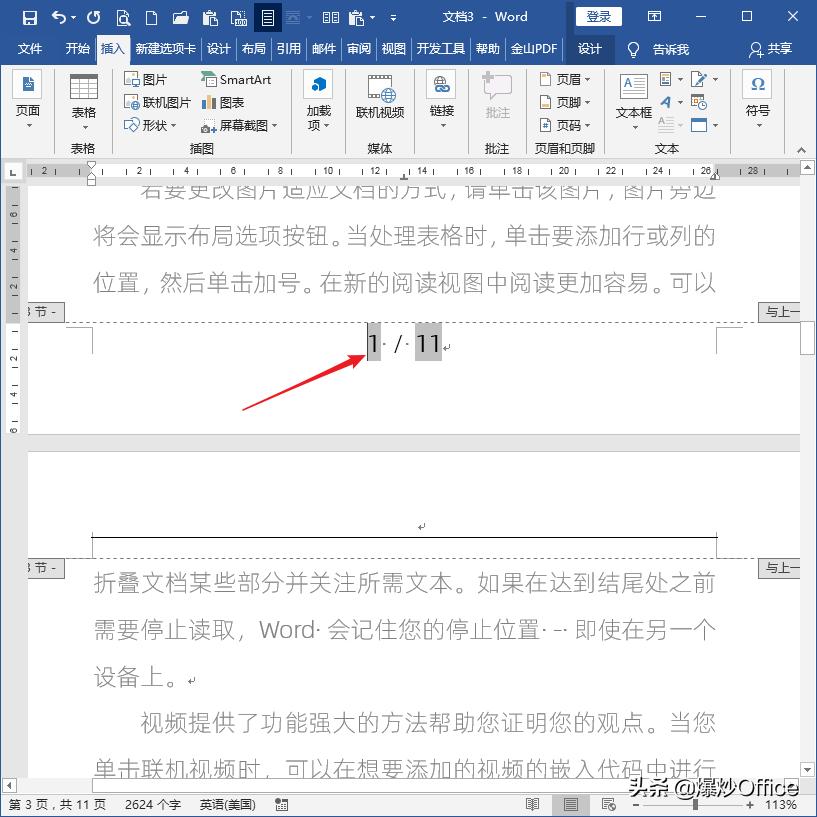Click the vertical scrollbar down arrow
The width and height of the screenshot is (817, 817).
pos(806,768)
